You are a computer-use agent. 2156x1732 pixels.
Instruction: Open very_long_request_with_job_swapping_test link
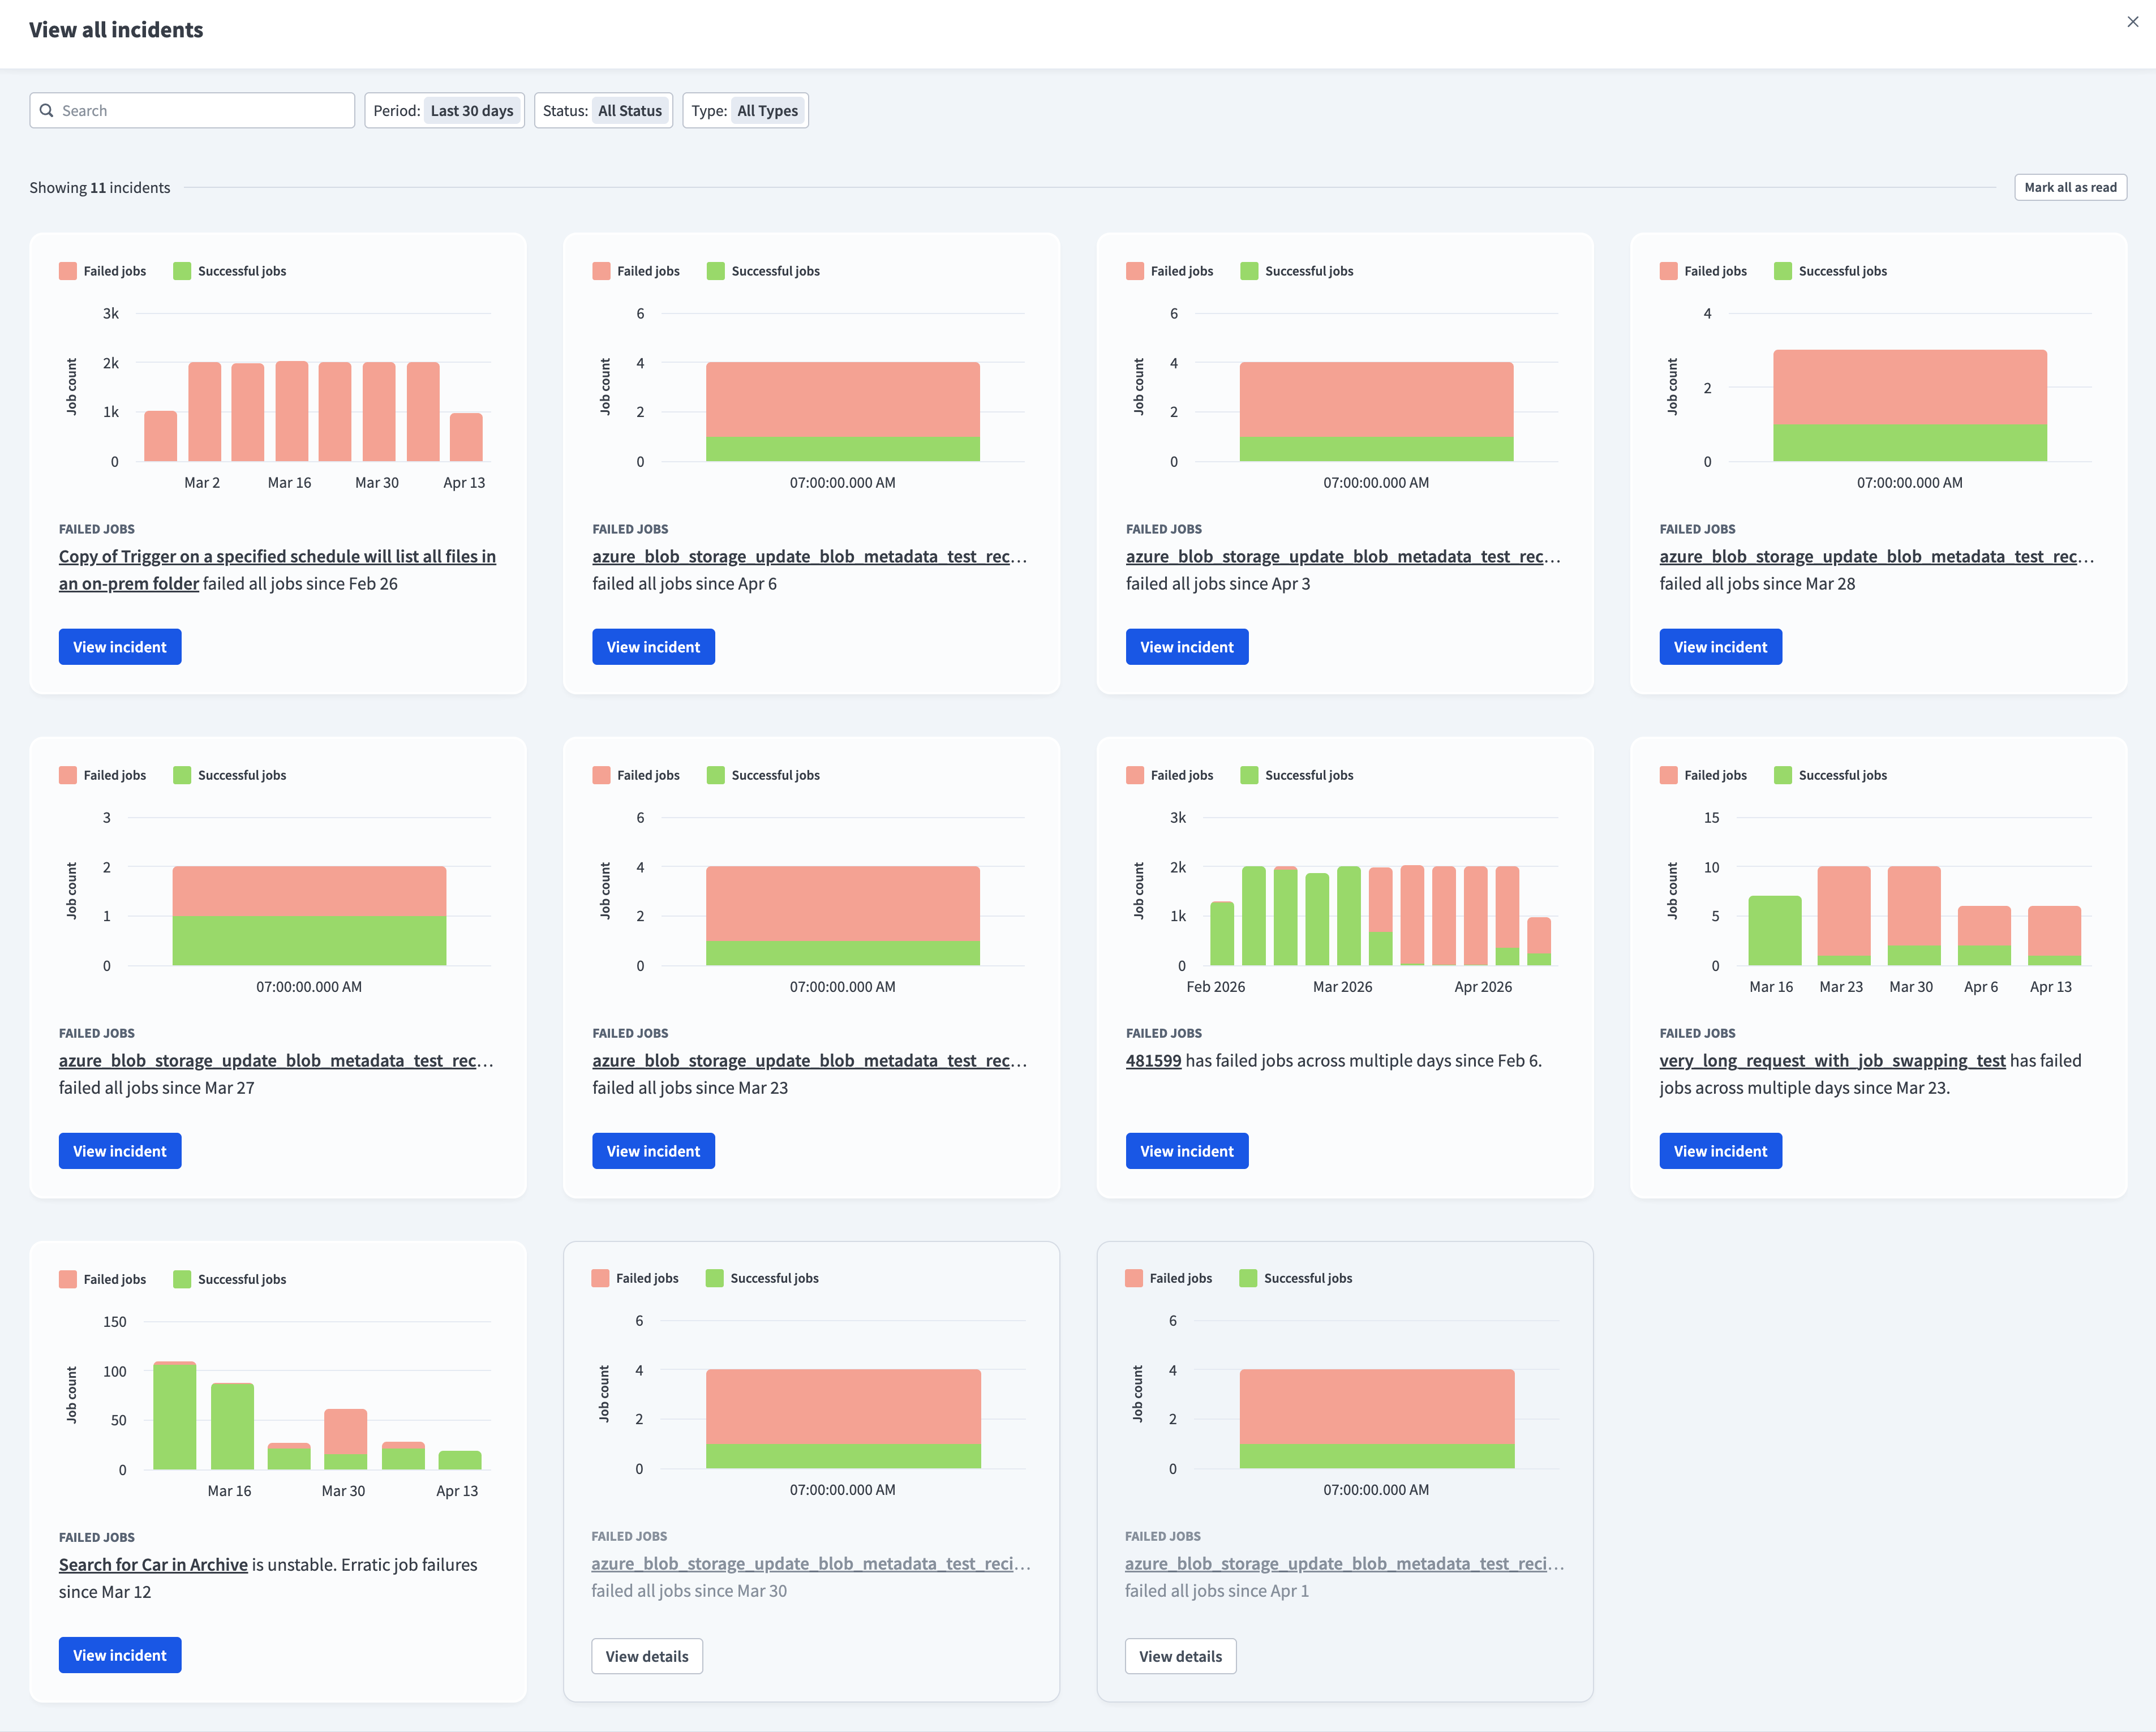coord(1832,1060)
